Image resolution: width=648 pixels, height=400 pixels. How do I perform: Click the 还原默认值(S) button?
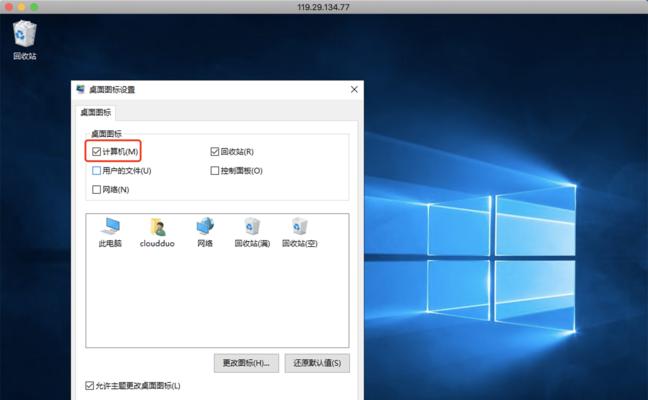[317, 363]
